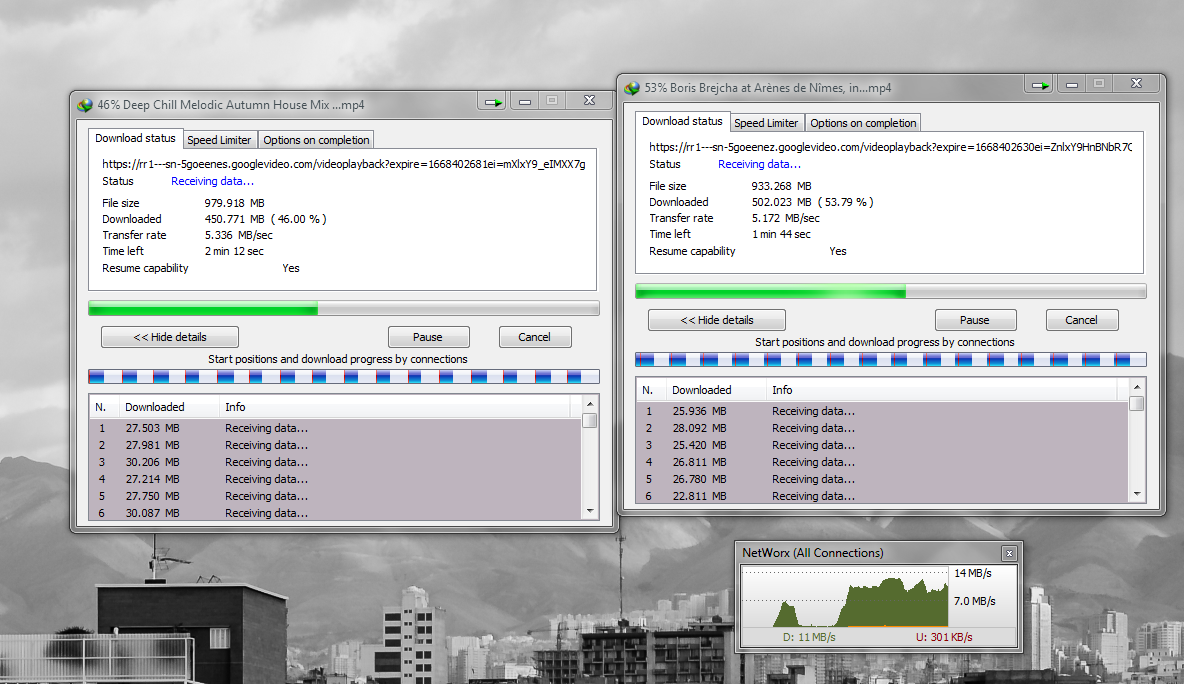
Task: Click the transfer rate 5.336 MB/sec
Action: click(x=238, y=235)
